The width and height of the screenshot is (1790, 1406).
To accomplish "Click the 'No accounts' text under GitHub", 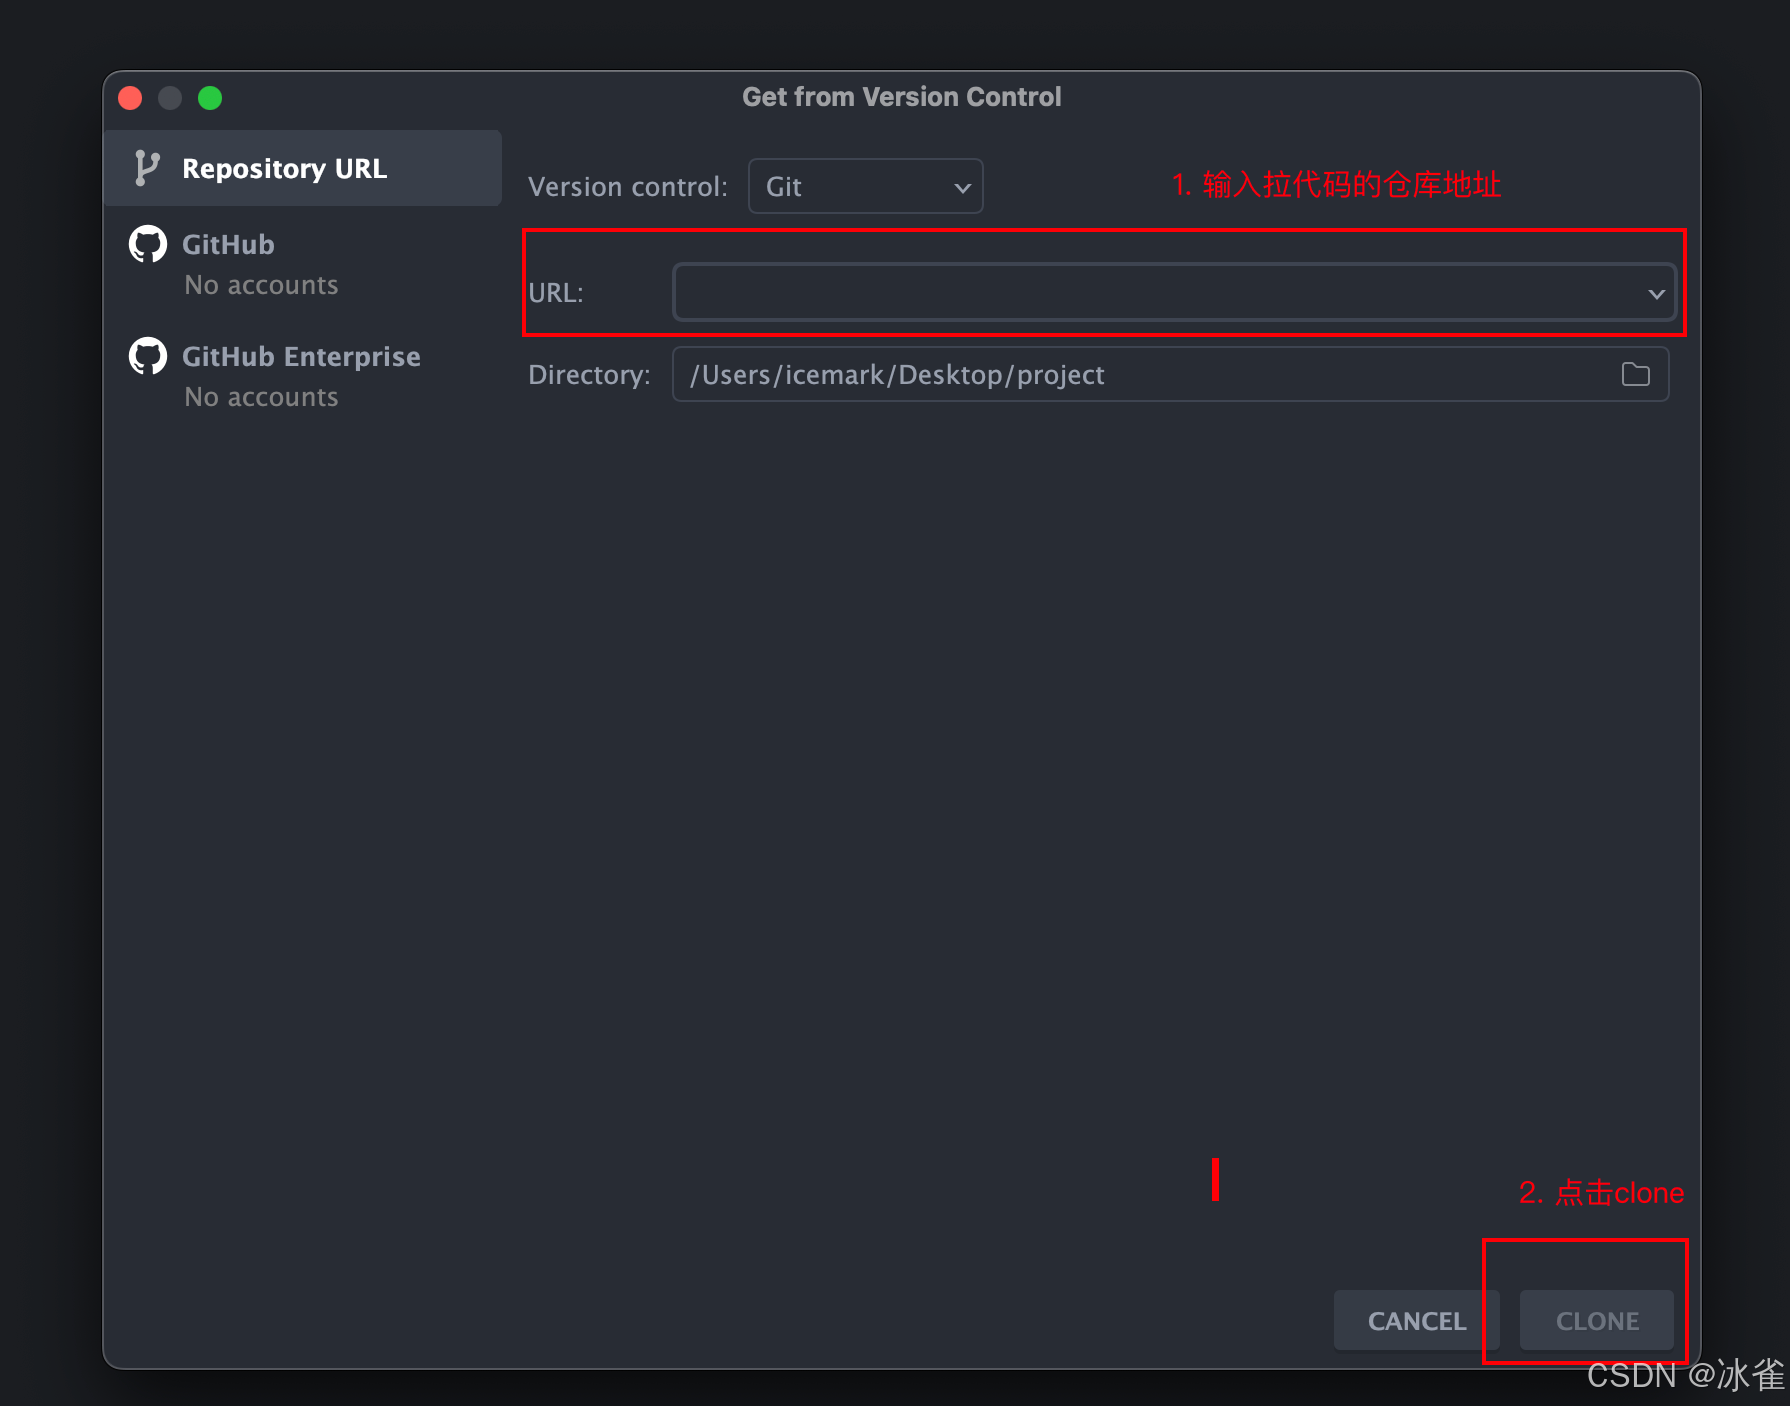I will [x=261, y=286].
